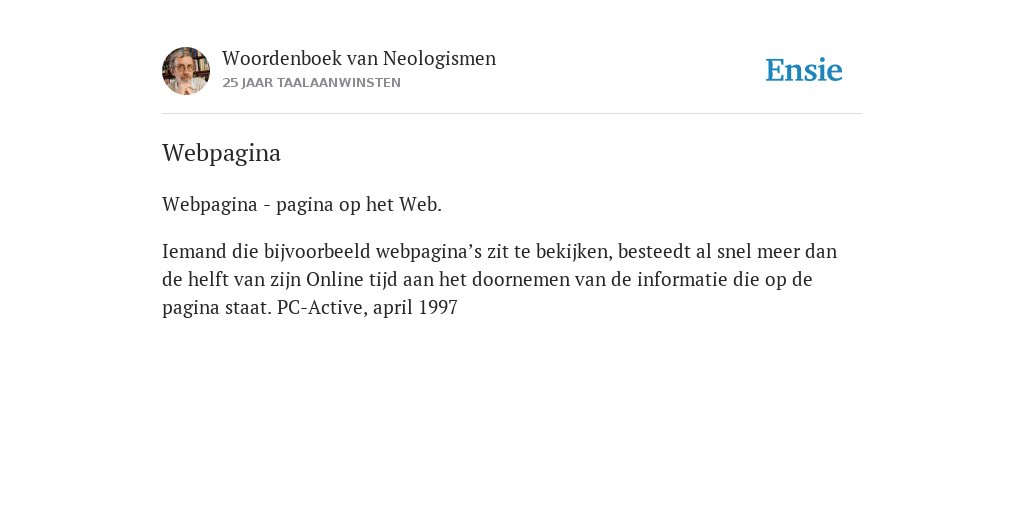The image size is (1024, 512).
Task: Click the 25 JAAR TAALAANWINSTEN subtitle
Action: coord(312,83)
